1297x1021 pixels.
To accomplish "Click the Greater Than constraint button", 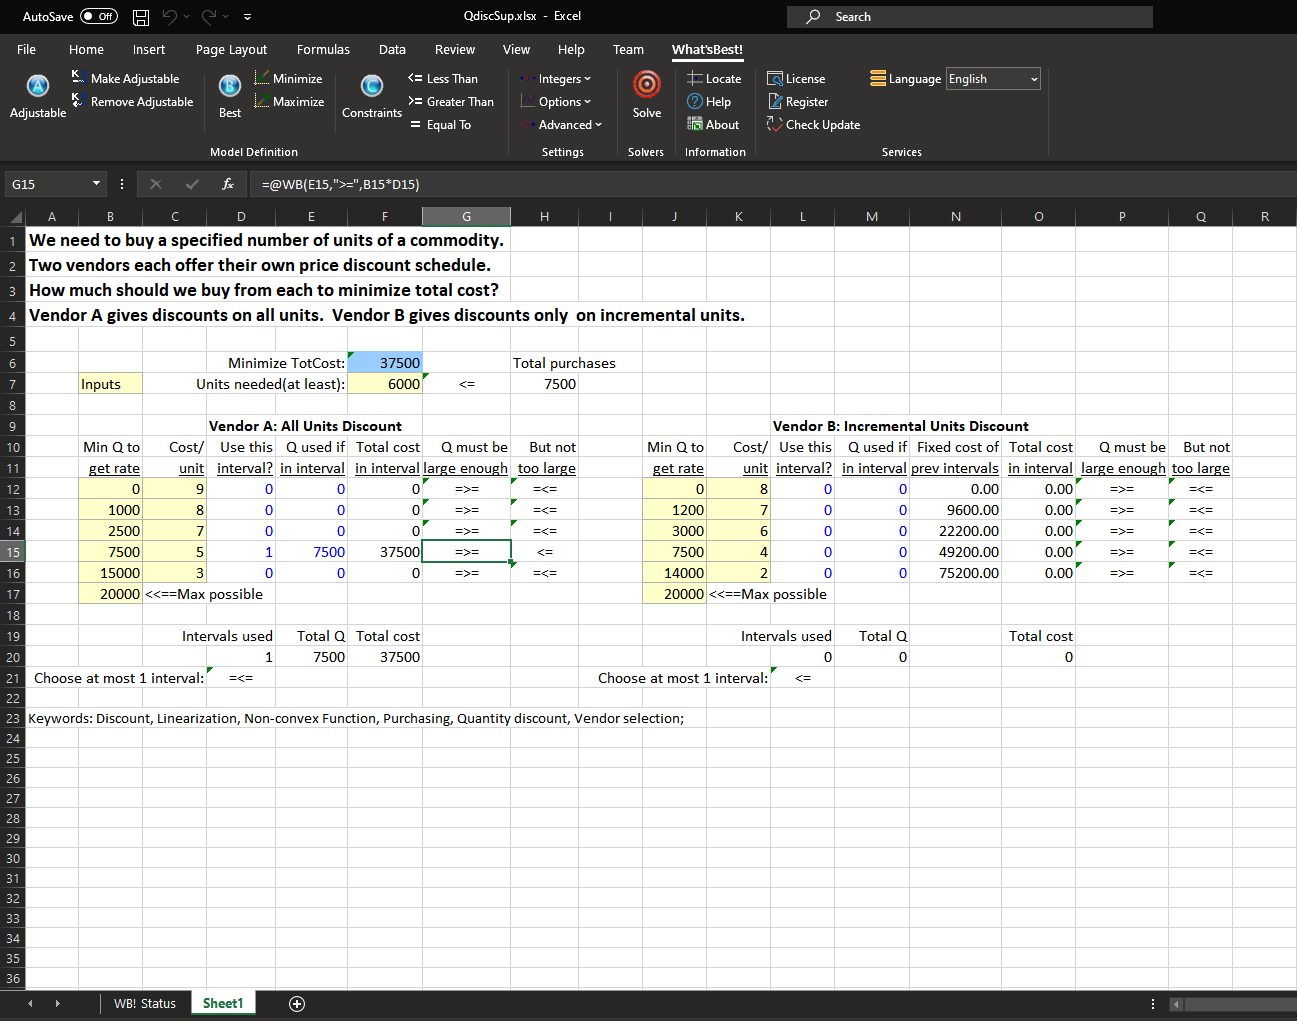I will (451, 102).
